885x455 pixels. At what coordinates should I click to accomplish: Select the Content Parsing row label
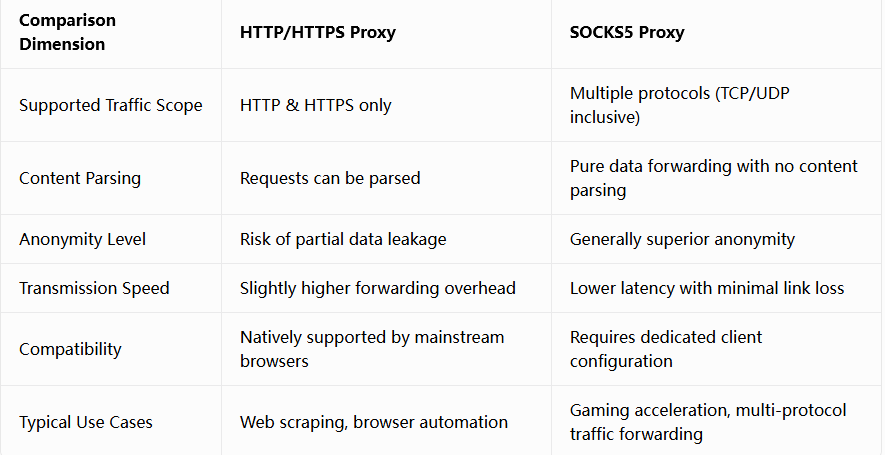click(80, 178)
